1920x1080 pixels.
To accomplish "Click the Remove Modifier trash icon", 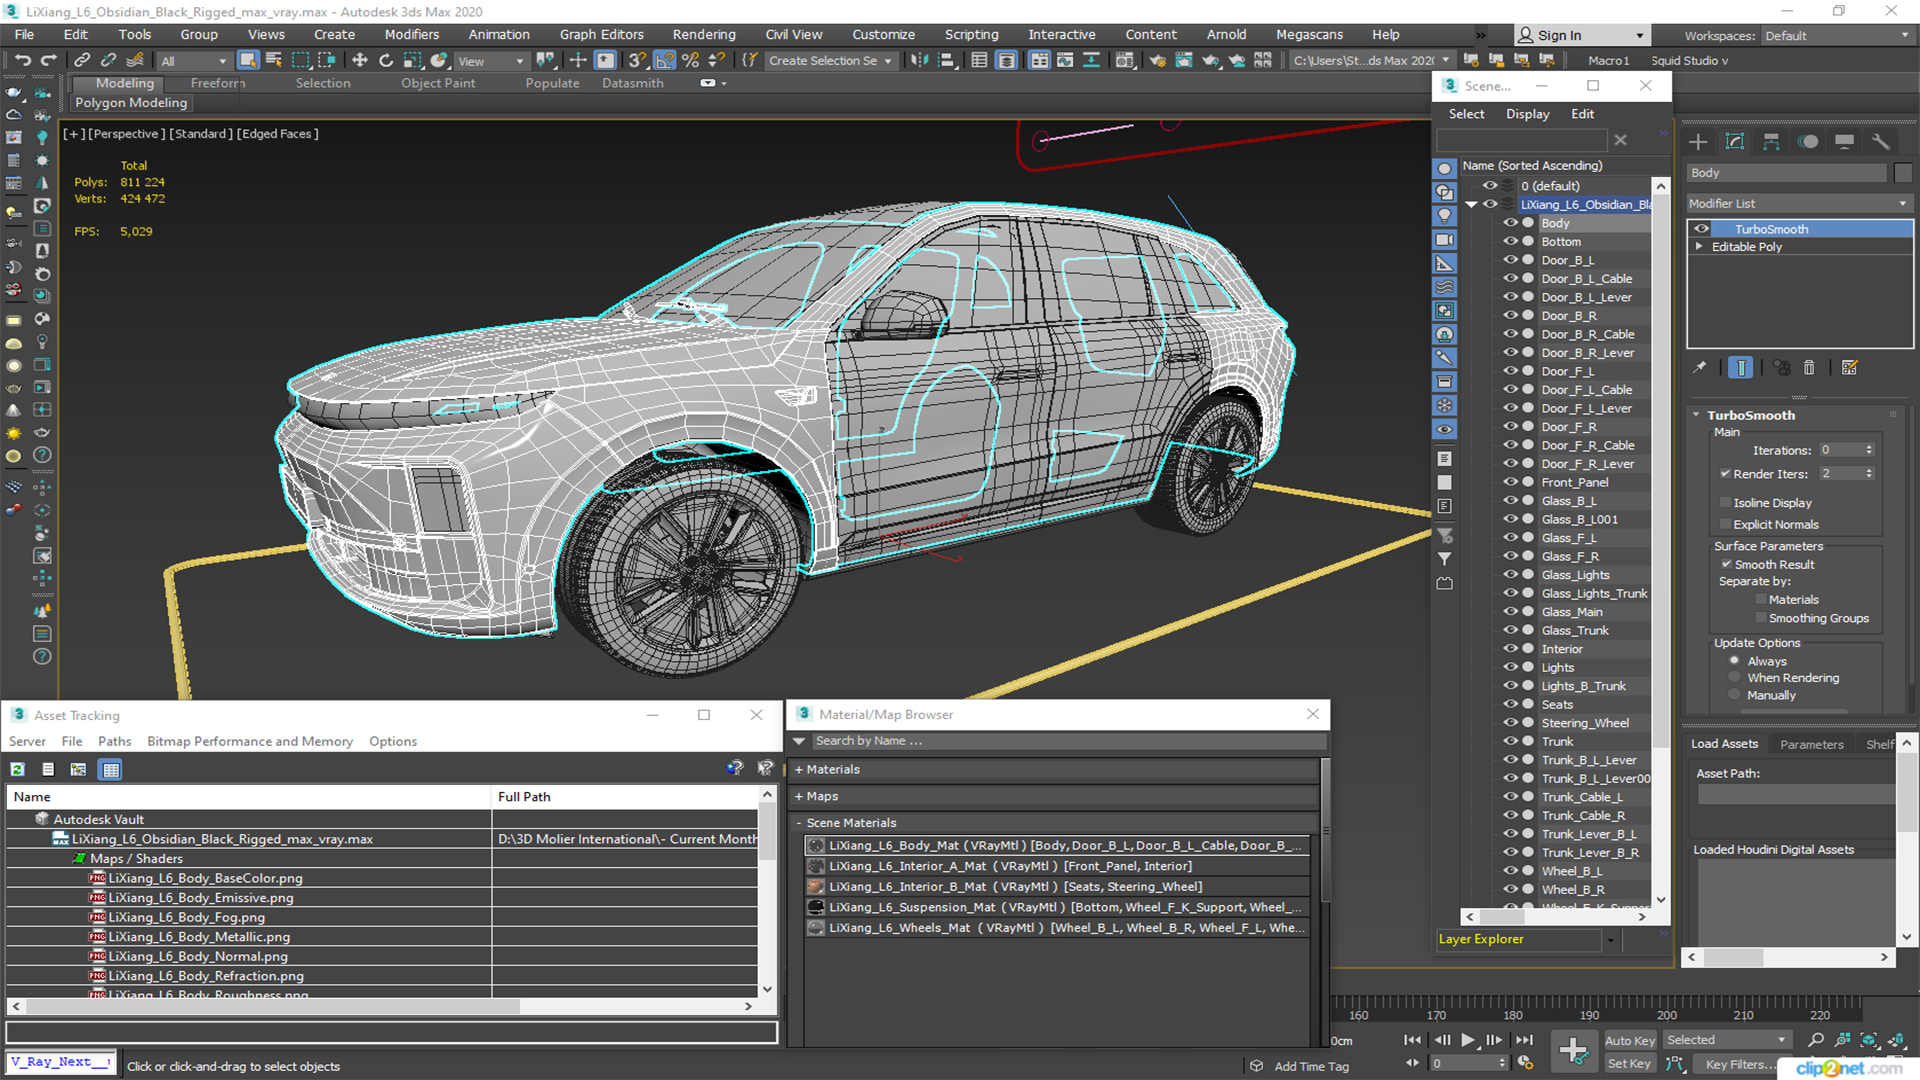I will click(1809, 368).
